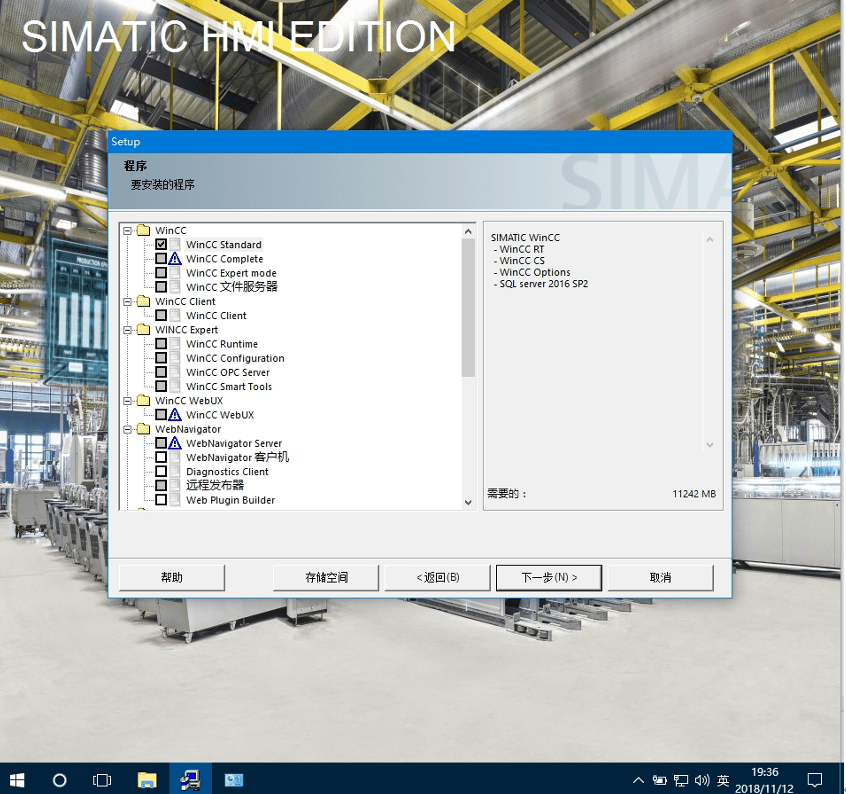Go back with the 返回(B) button
Image resolution: width=846 pixels, height=794 pixels.
point(438,578)
